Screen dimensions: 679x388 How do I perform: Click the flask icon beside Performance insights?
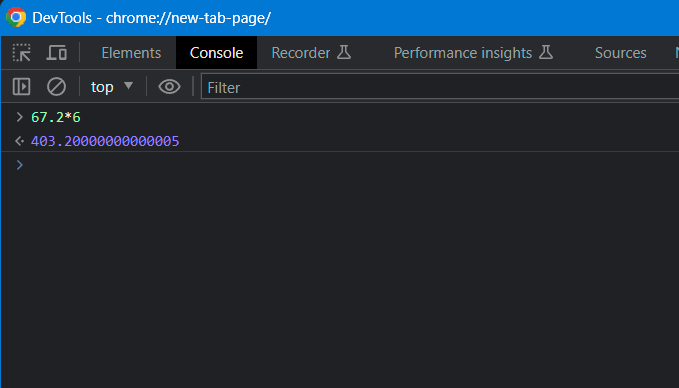pos(546,52)
